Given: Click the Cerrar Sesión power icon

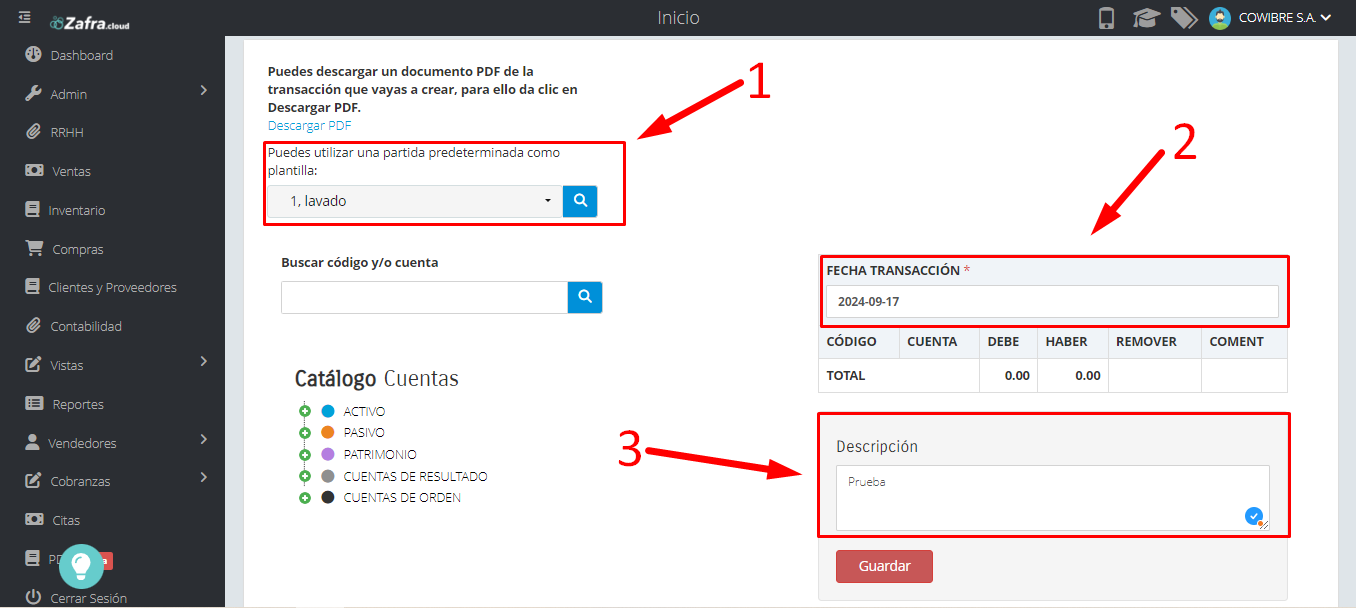Looking at the screenshot, I should pyautogui.click(x=33, y=597).
